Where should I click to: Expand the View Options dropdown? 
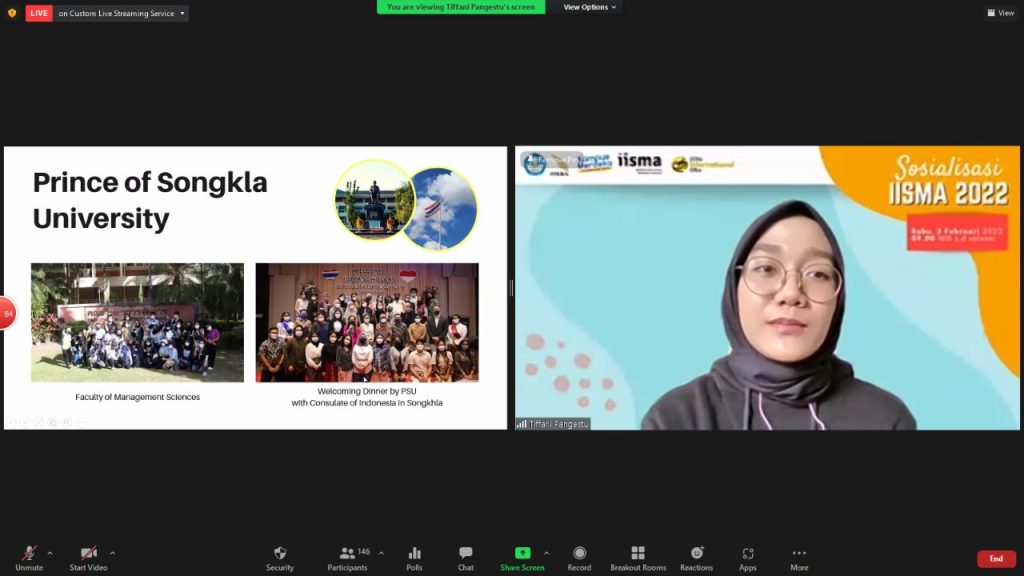click(589, 7)
